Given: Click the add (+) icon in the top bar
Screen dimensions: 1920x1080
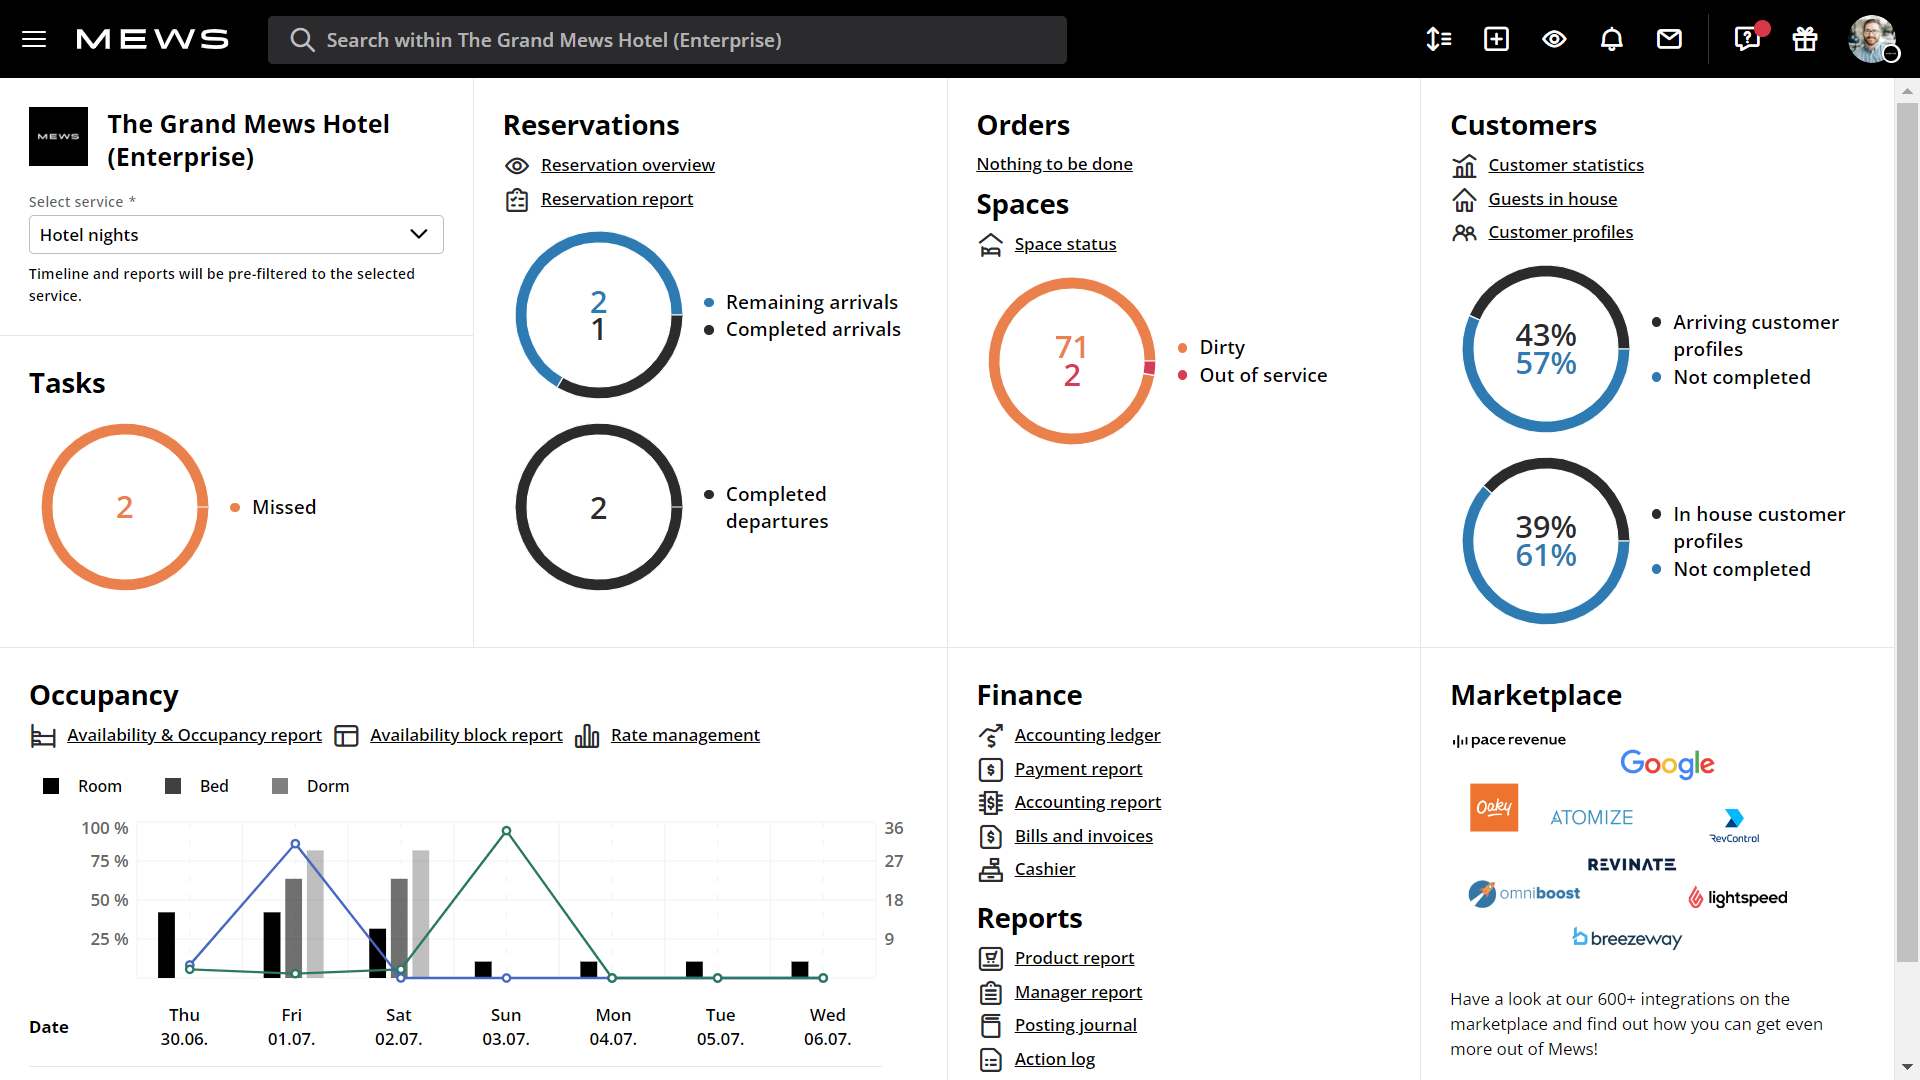Looking at the screenshot, I should click(1495, 39).
